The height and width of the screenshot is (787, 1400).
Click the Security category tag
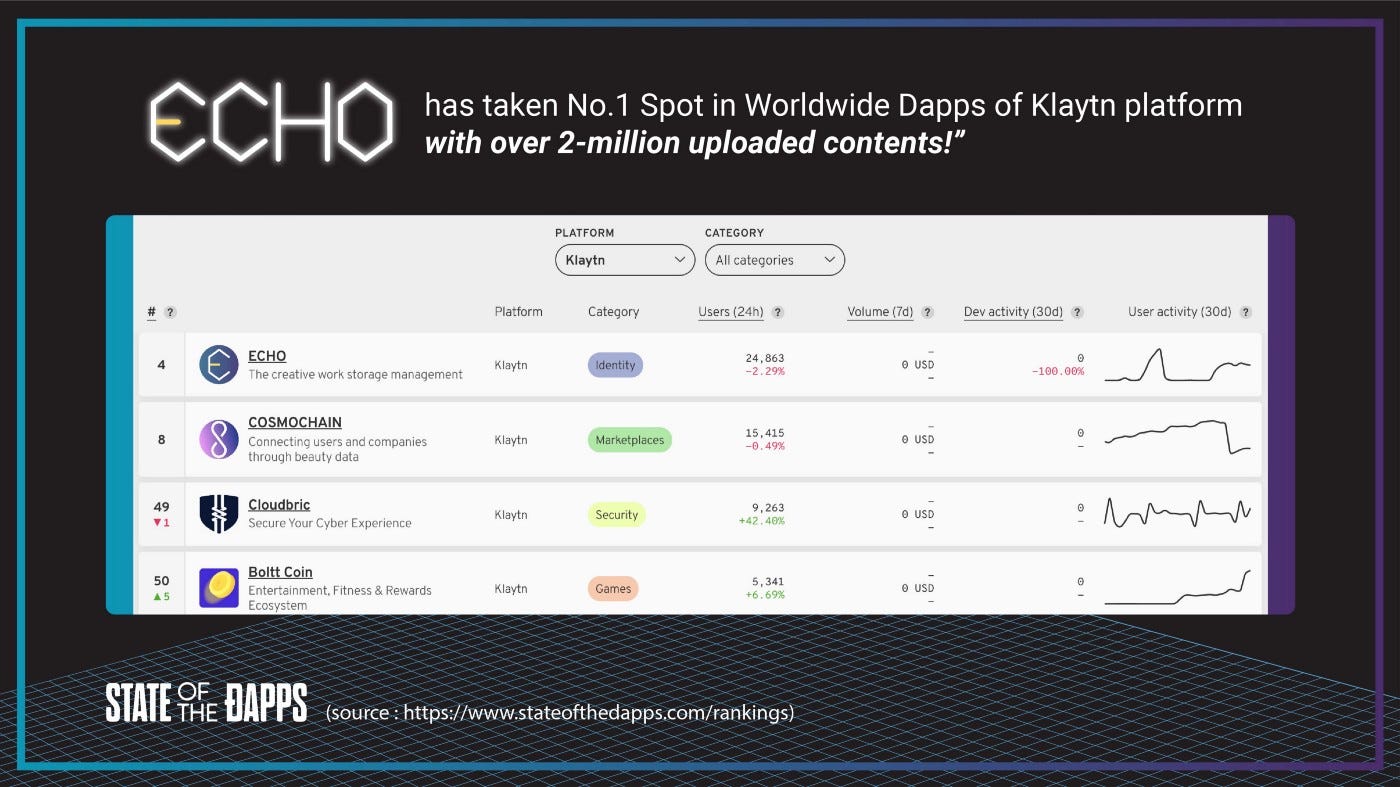617,515
